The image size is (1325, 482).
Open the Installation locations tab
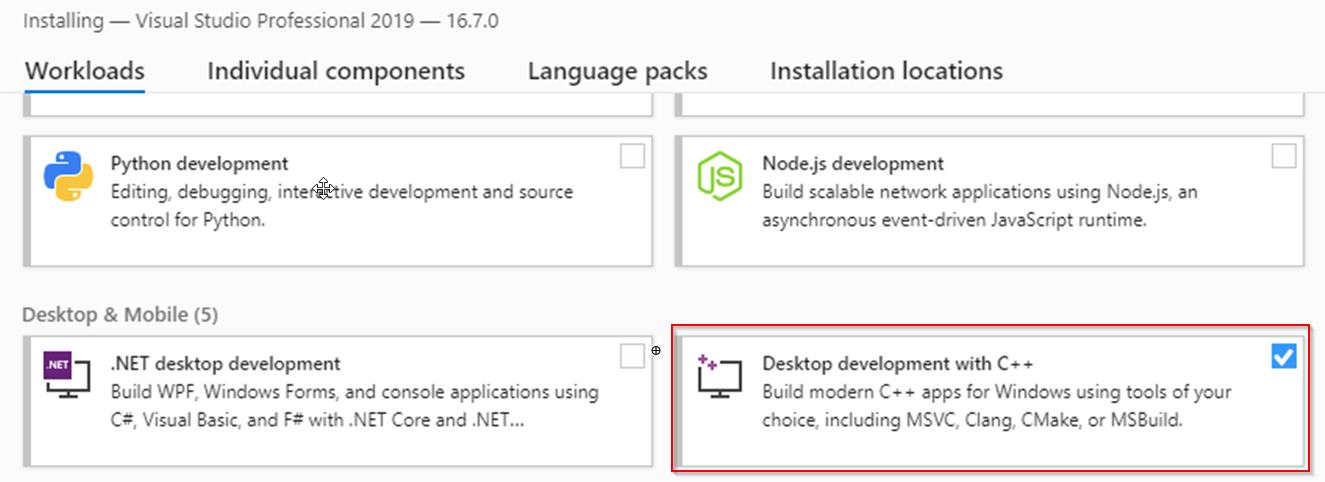(886, 71)
